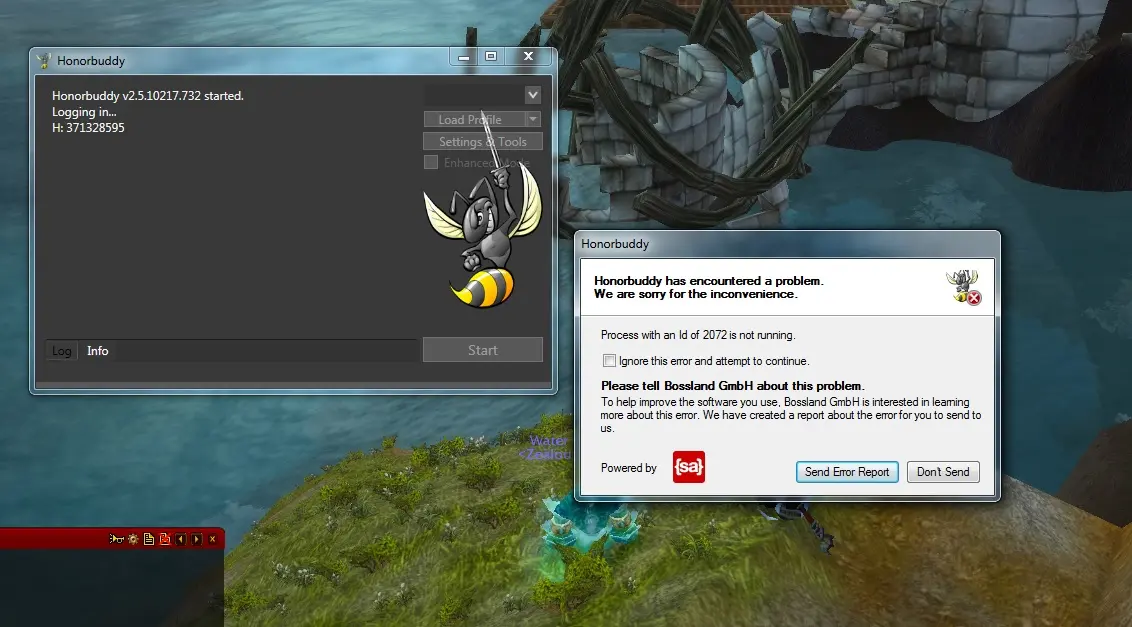Click the 'Logging in...' log line
The image size is (1132, 627).
(84, 112)
